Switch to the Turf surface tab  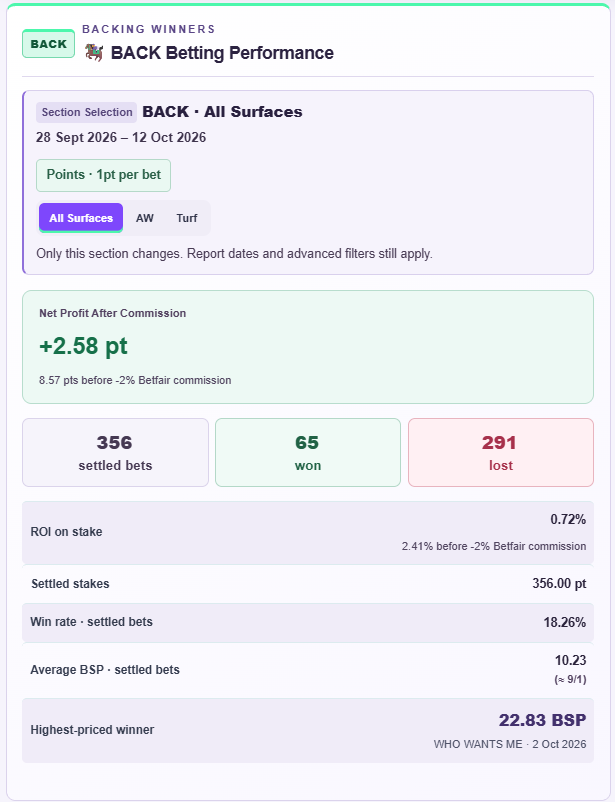coord(187,218)
